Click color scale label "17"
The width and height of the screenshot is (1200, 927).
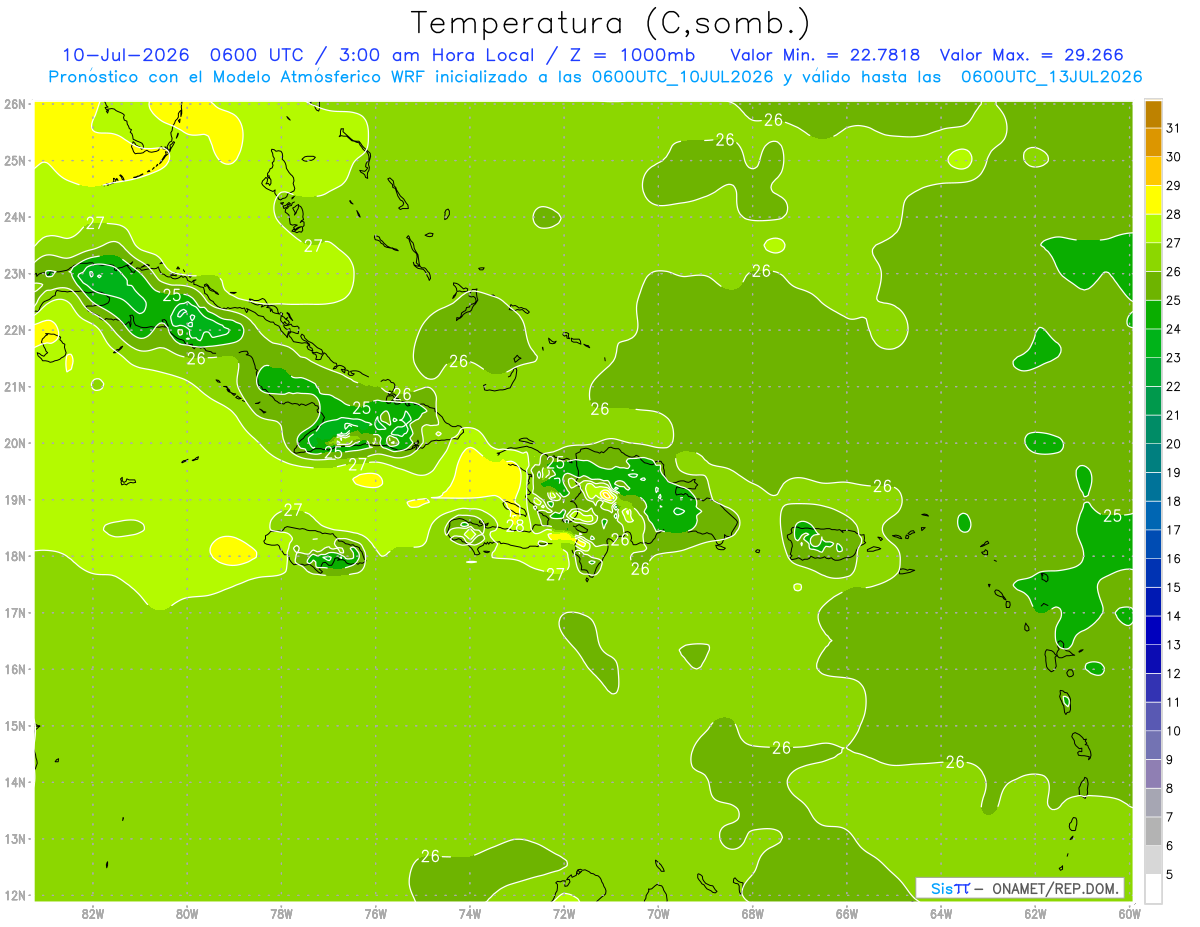(1173, 530)
